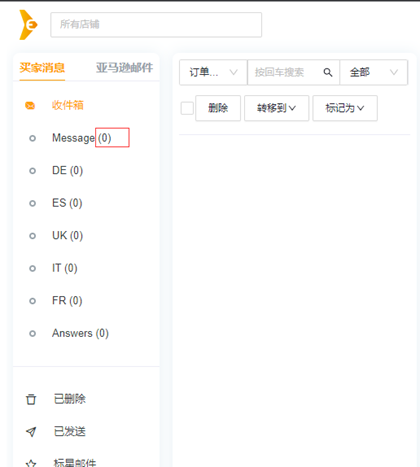This screenshot has height=467, width=420.
Task: Expand the 订单 search type dropdown
Action: (213, 72)
